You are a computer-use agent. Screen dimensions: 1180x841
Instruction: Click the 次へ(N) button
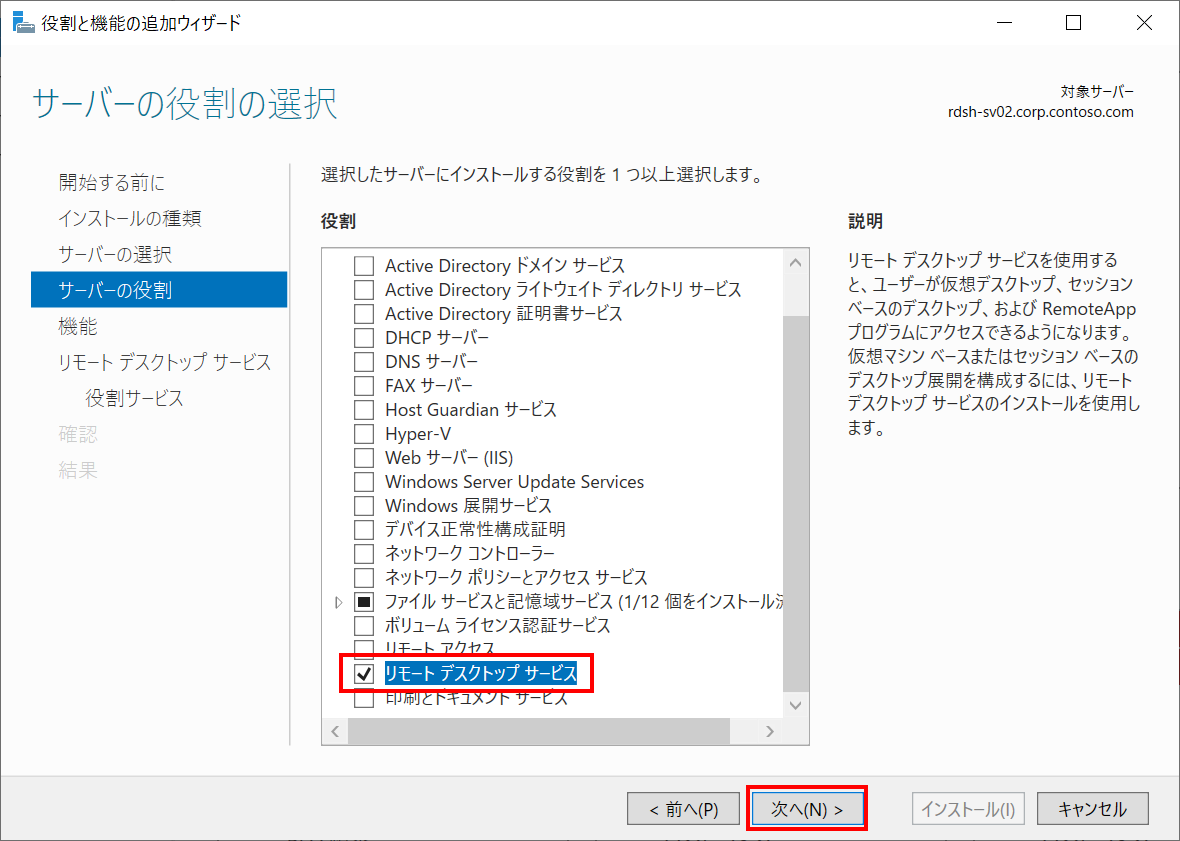click(806, 808)
